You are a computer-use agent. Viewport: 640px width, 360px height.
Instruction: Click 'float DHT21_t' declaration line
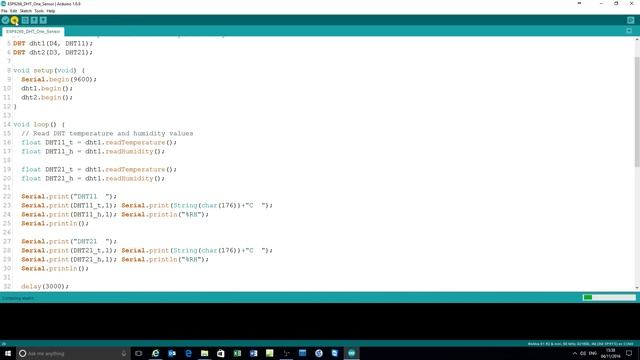[x=99, y=169]
